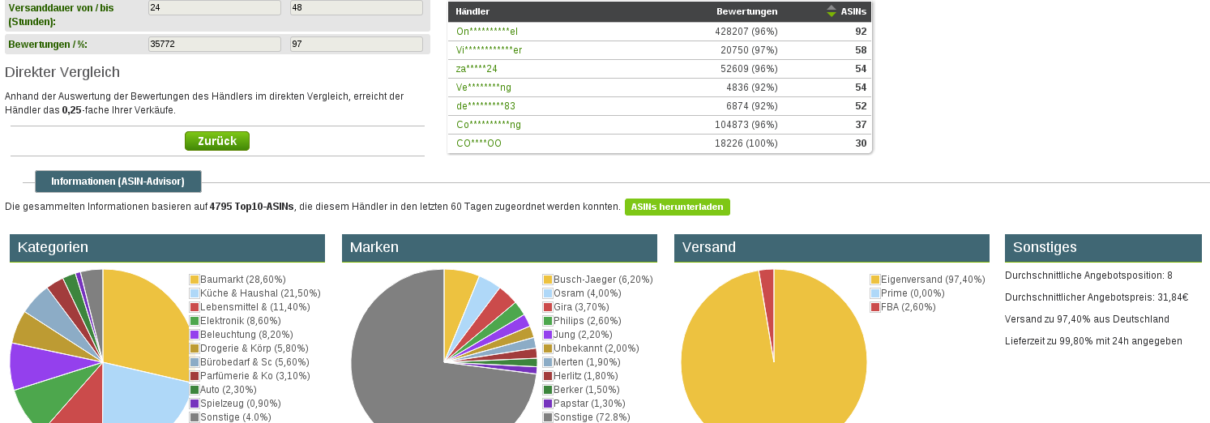Click Jung (2,20%) legend swatch
Image resolution: width=1210 pixels, height=423 pixels.
547,334
